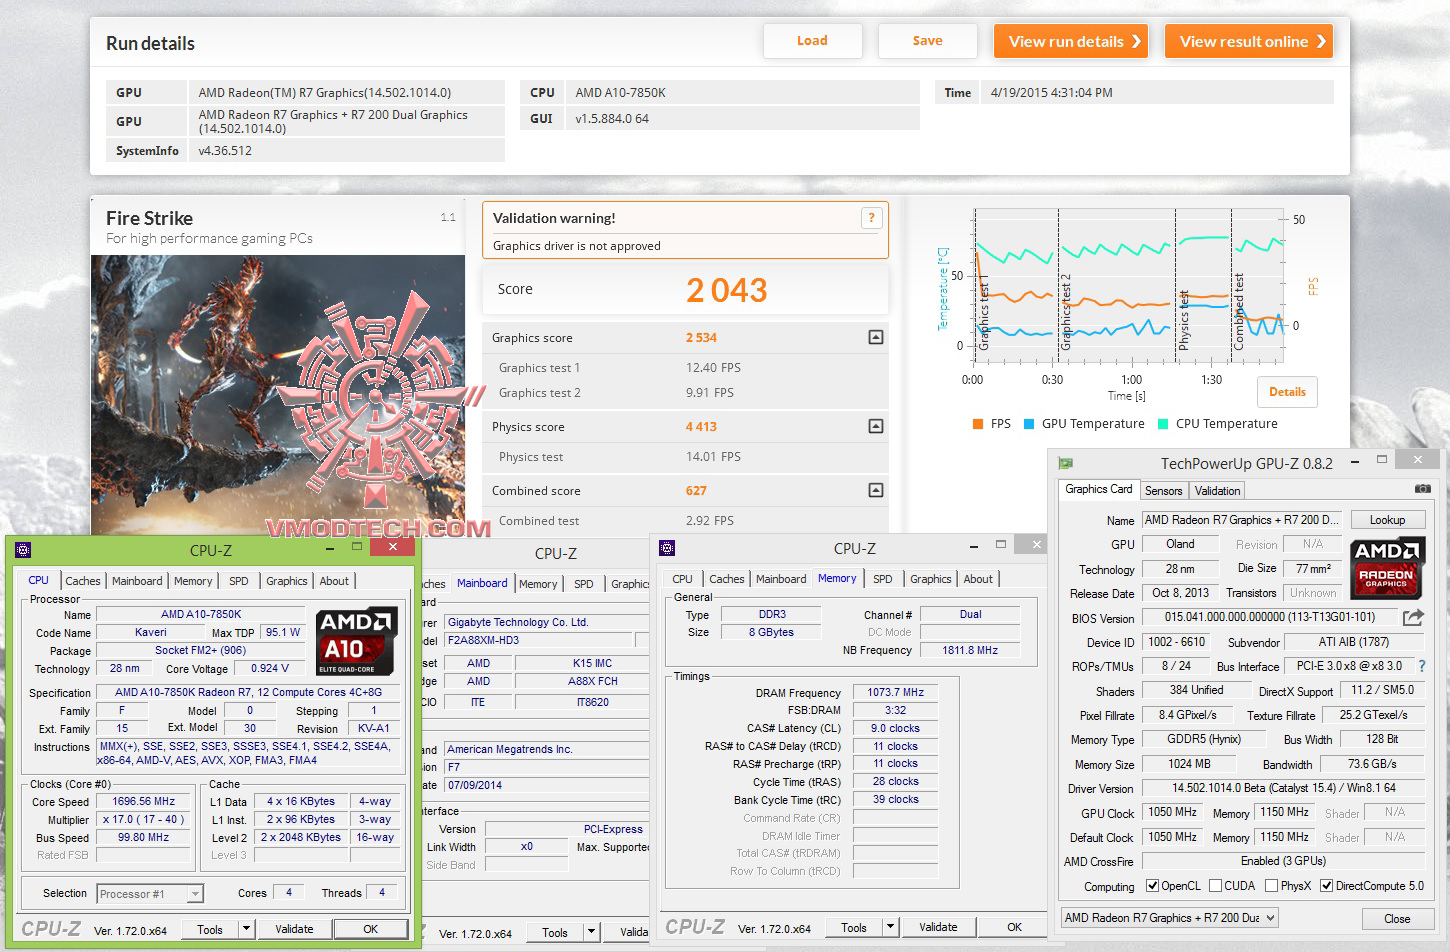Open Tools dropdown arrow in CPU-Z processor window
Image resolution: width=1450 pixels, height=952 pixels.
click(x=246, y=929)
